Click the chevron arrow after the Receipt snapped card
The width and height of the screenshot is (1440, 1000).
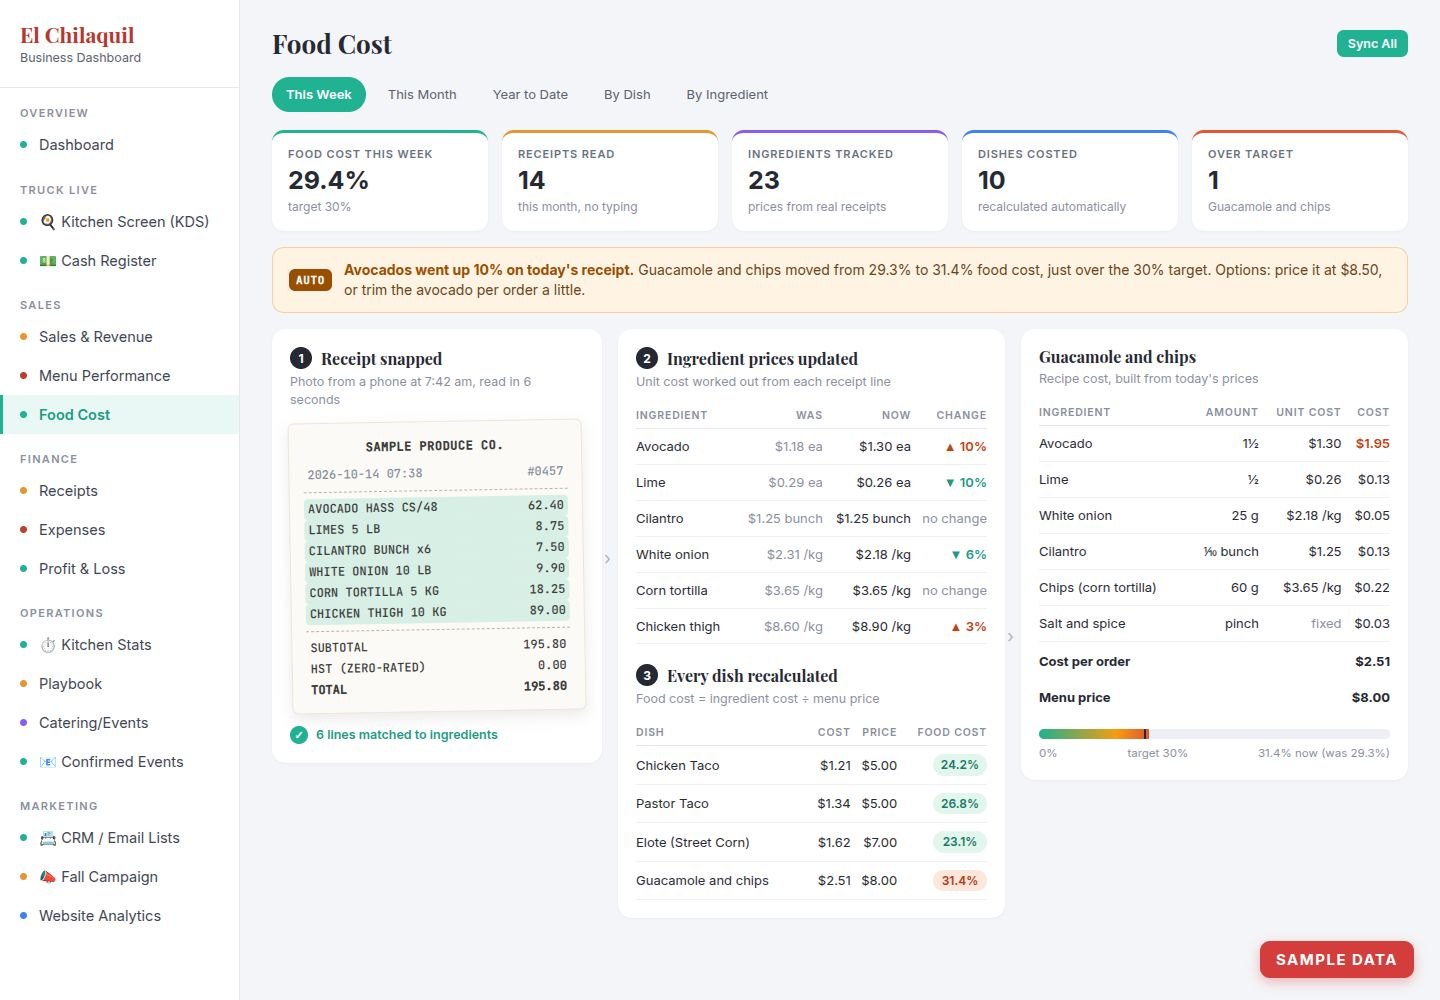tap(607, 559)
